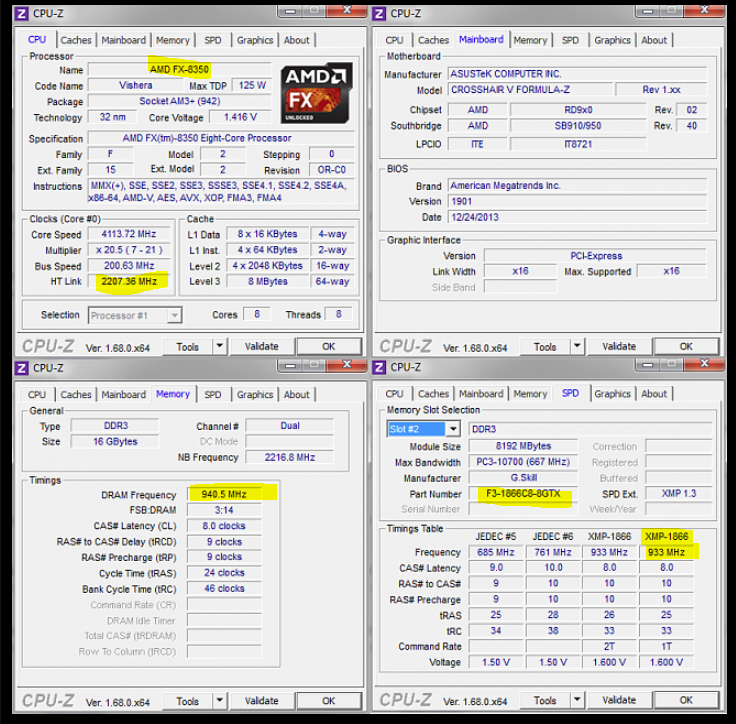Click the CPU-Z logo icon in Memory window title bar
The width and height of the screenshot is (736, 724).
(21, 368)
